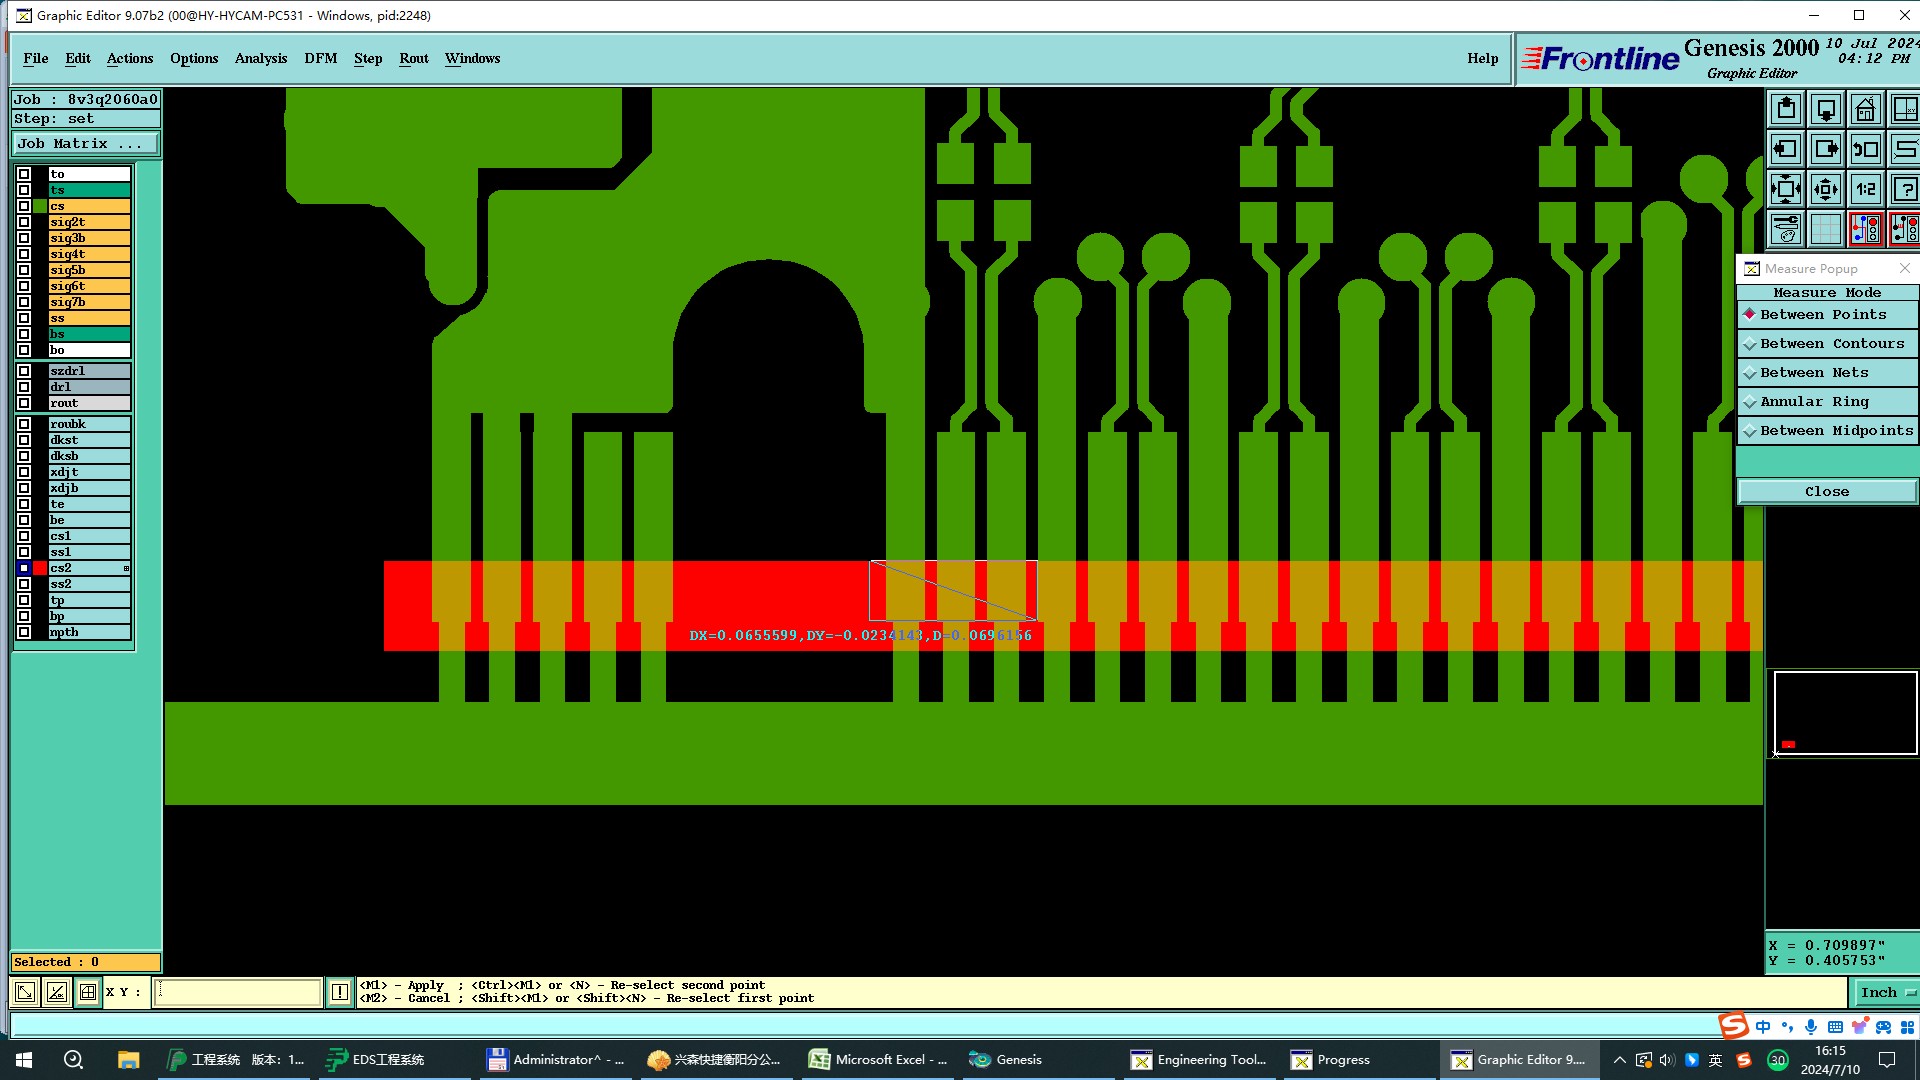Toggle the checkbox for layer drl
Viewport: 1920px width, 1080px height.
point(24,387)
